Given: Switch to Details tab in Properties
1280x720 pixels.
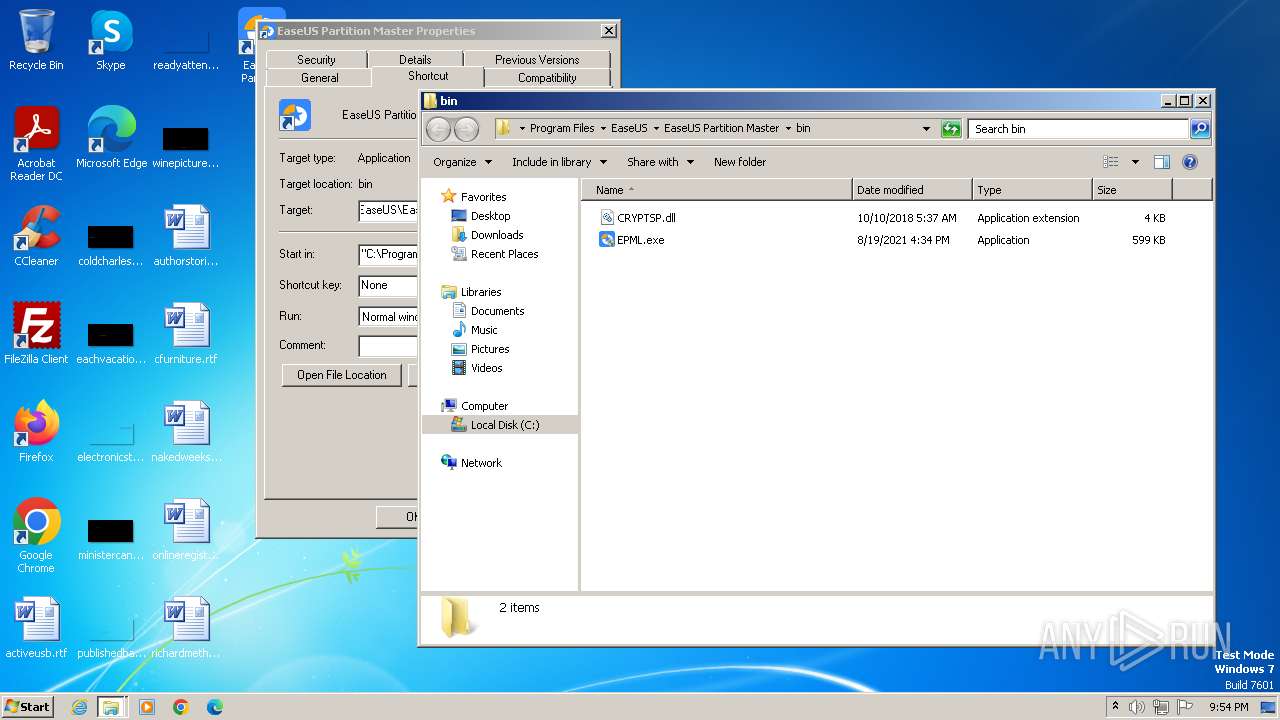Looking at the screenshot, I should (415, 60).
